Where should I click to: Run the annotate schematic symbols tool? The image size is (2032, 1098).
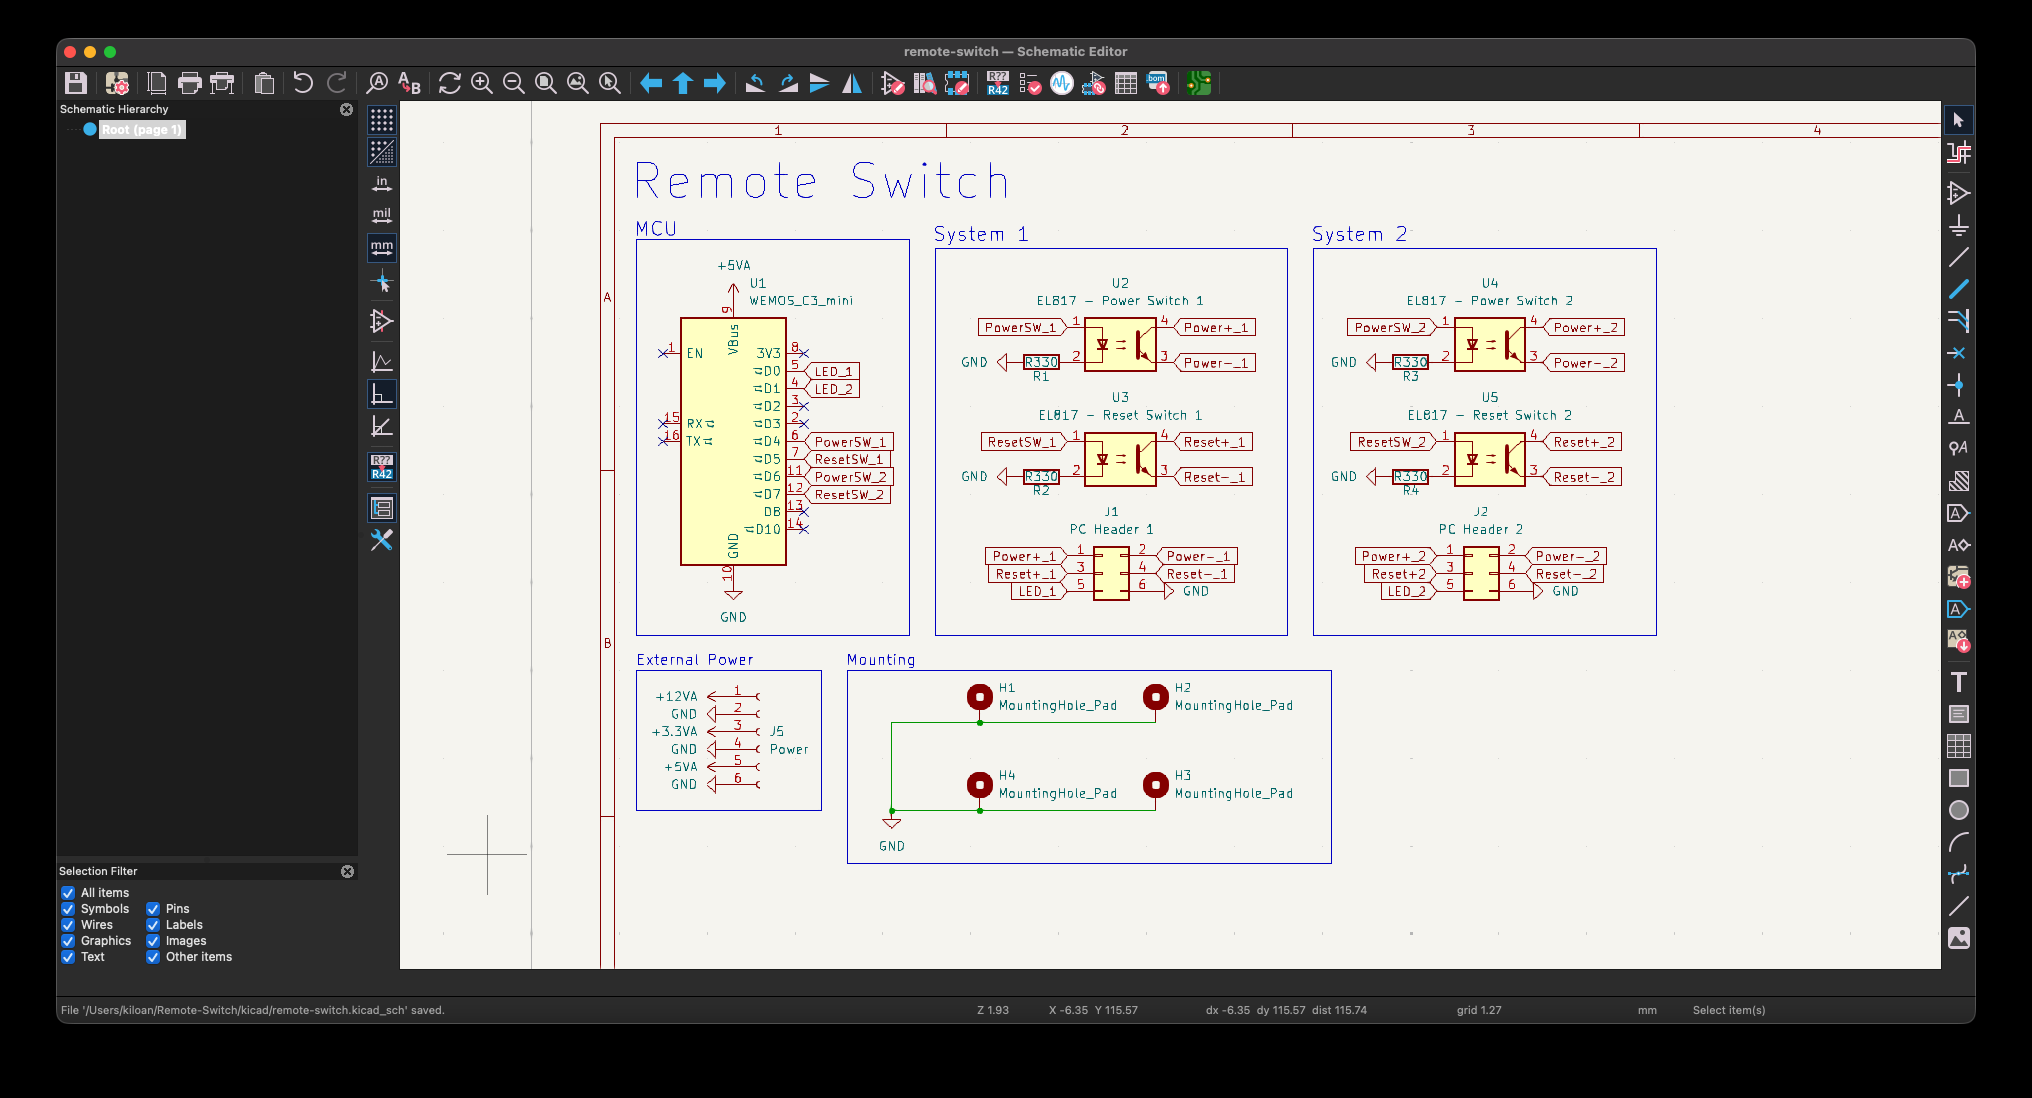[x=997, y=83]
